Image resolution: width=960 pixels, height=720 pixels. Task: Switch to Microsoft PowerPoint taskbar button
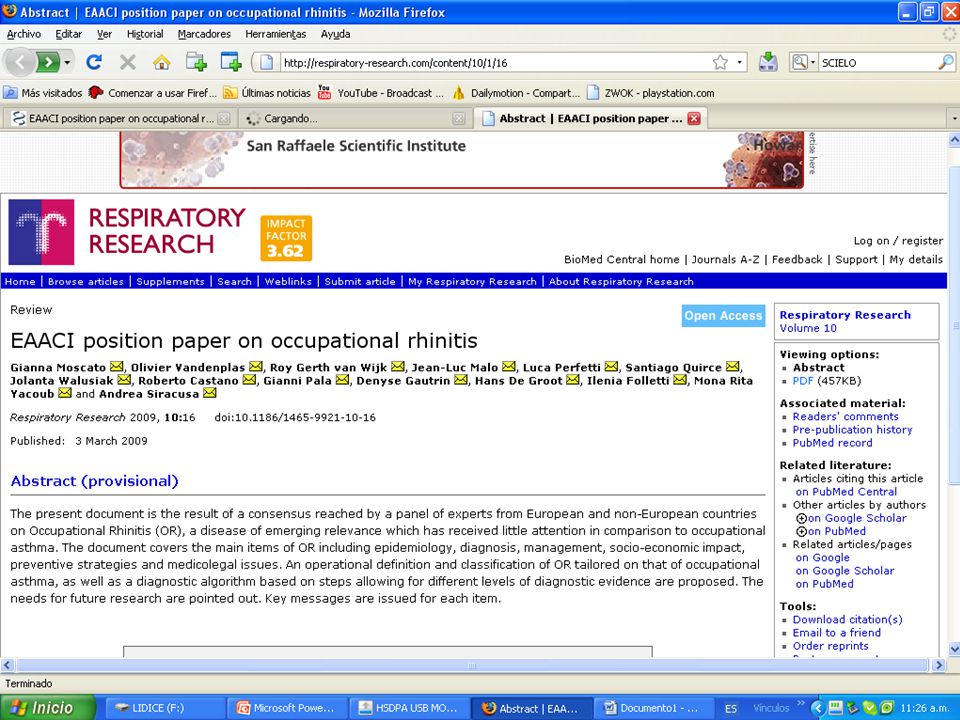(x=287, y=708)
